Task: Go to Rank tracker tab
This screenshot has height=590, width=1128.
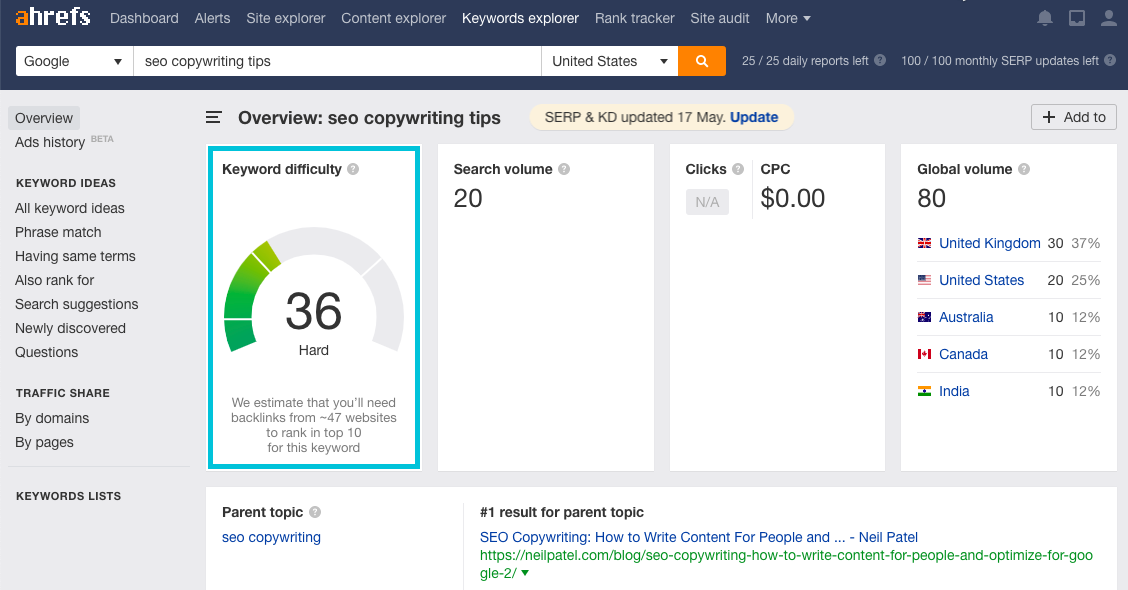Action: 634,18
